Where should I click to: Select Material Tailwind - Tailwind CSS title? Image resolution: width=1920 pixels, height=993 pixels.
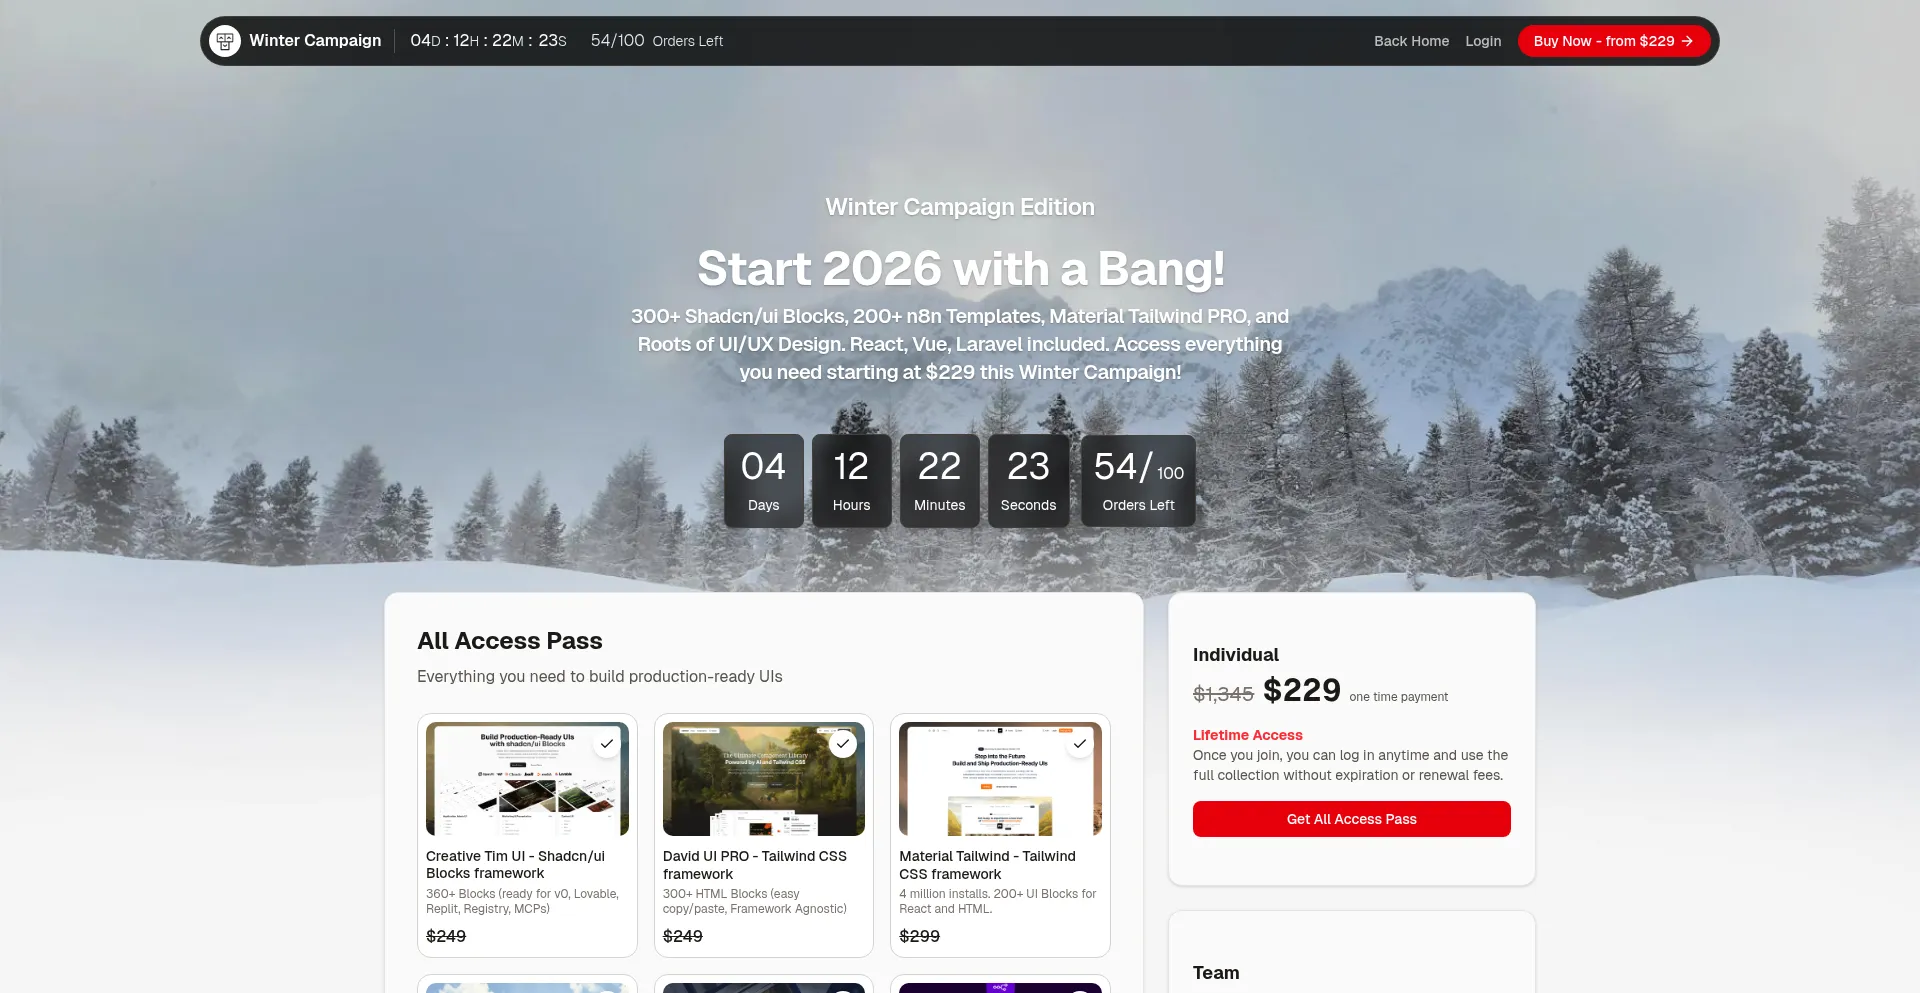[987, 865]
